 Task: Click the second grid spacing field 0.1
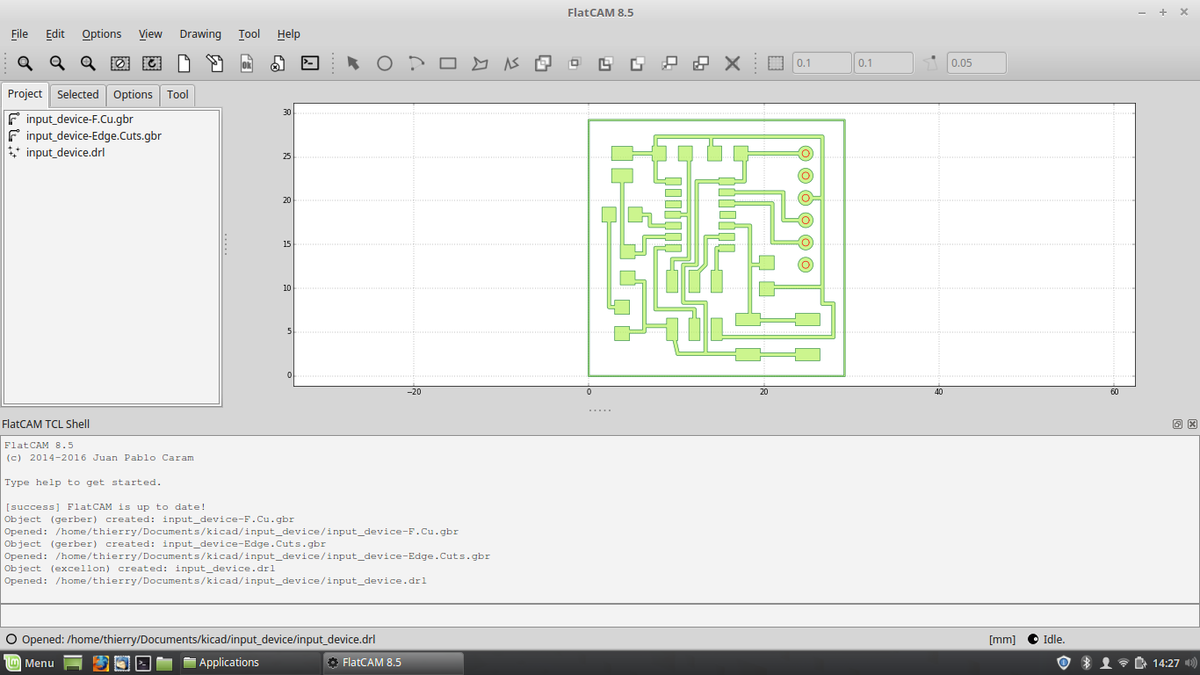[883, 63]
